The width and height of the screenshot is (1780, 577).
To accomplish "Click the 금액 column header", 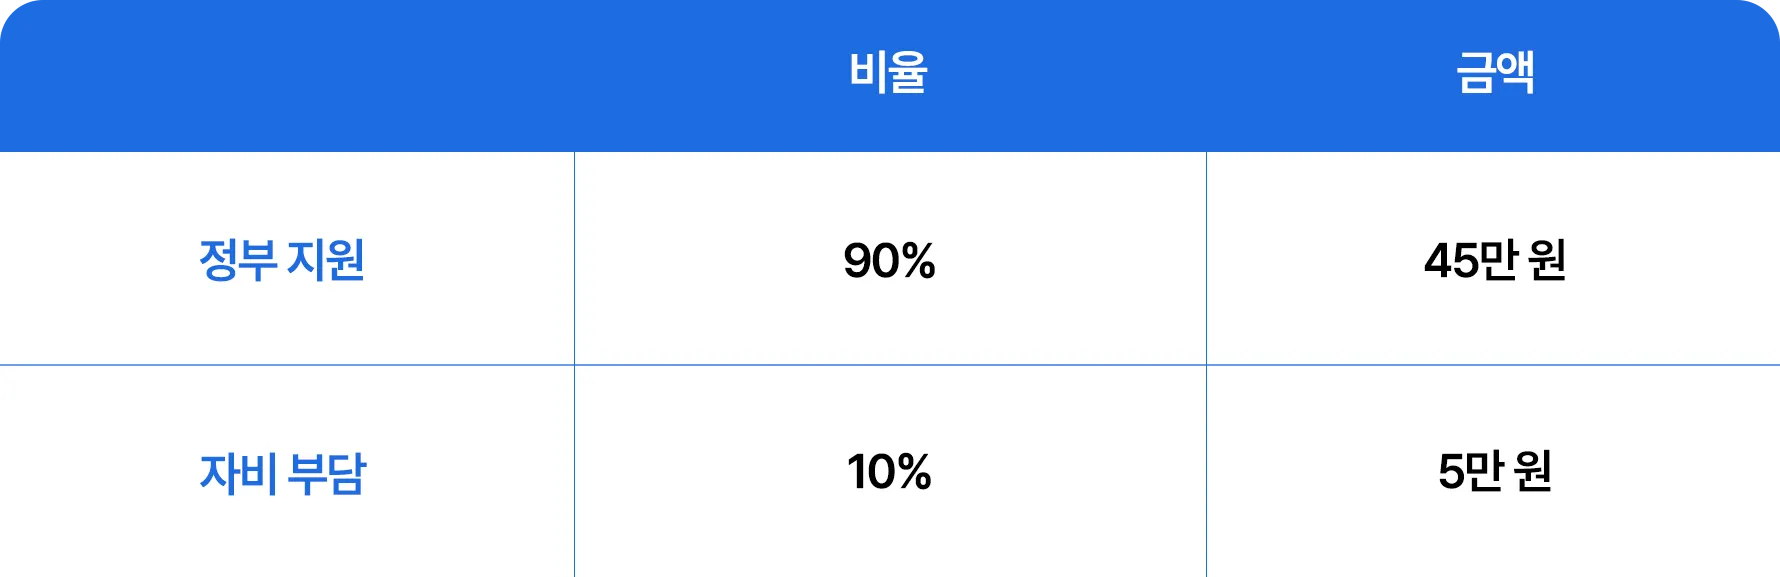I will tap(1495, 73).
